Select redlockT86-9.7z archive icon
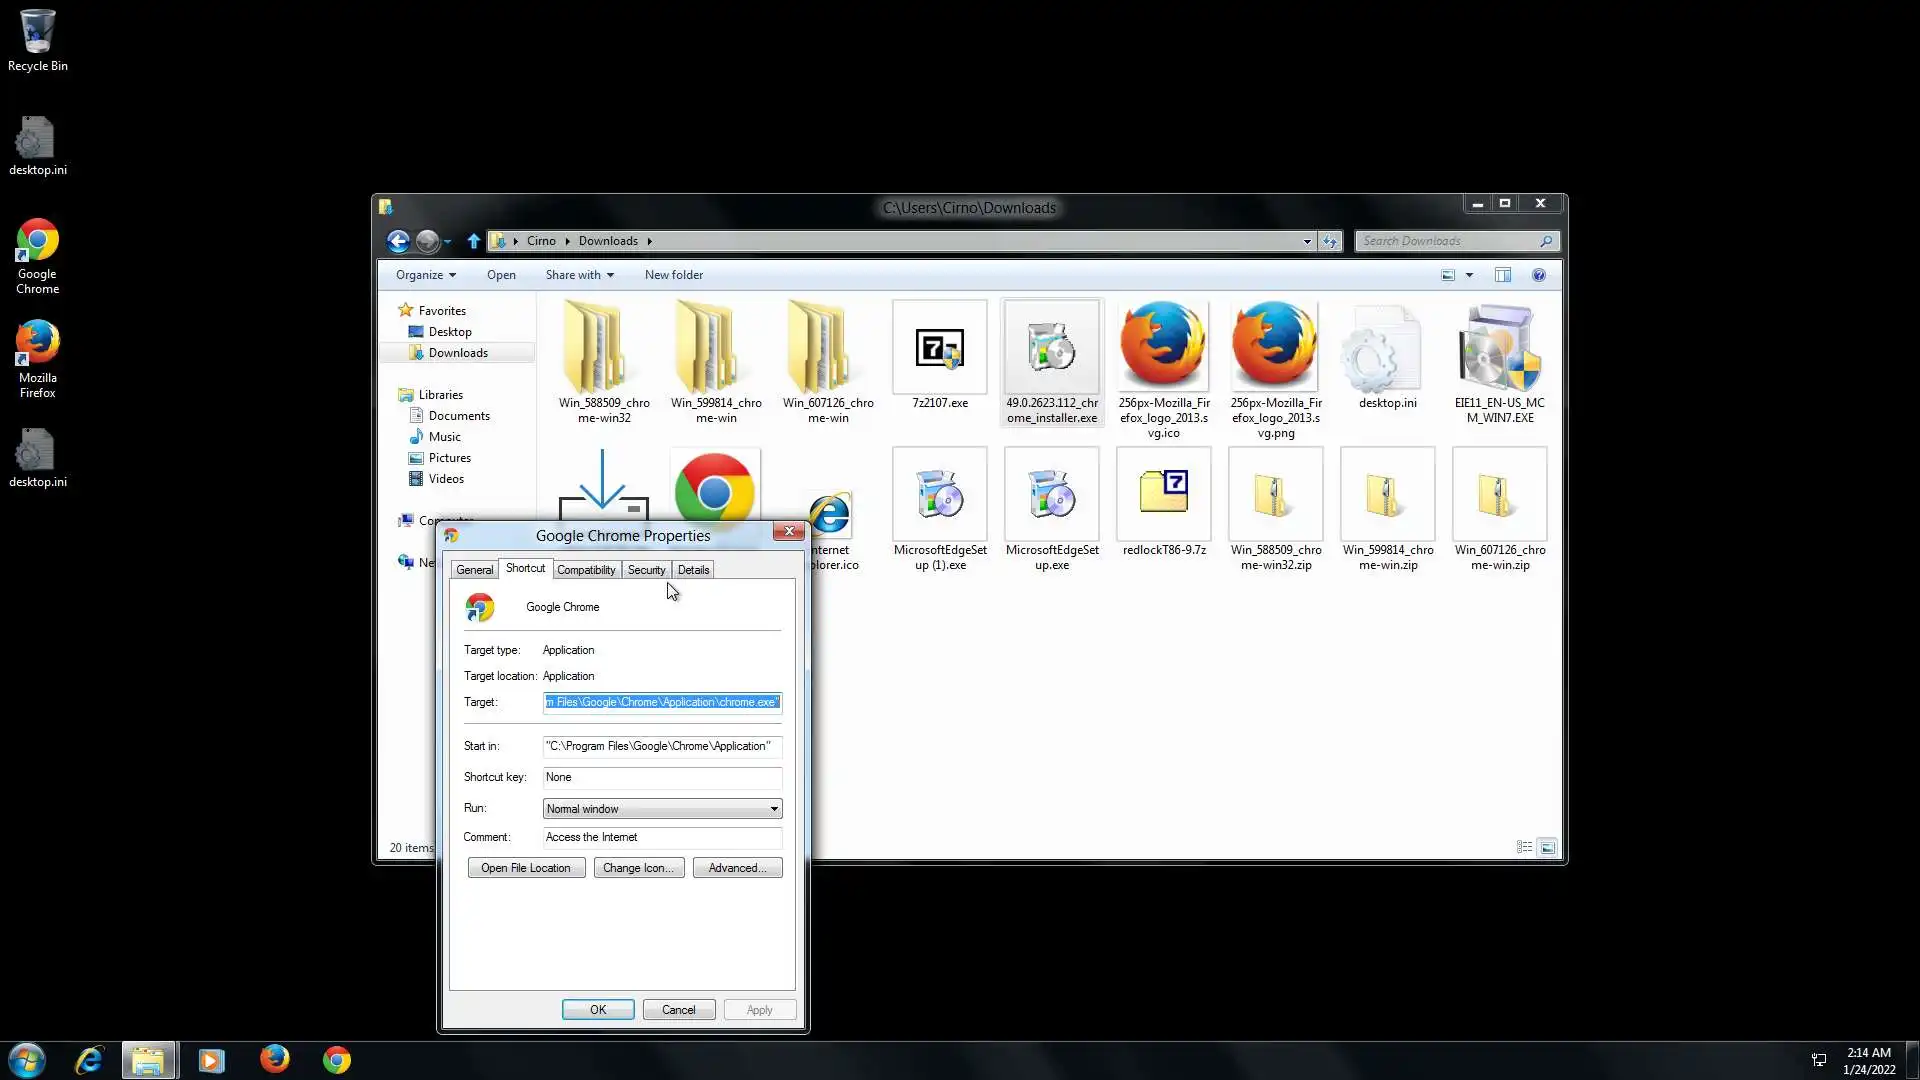 (x=1163, y=494)
